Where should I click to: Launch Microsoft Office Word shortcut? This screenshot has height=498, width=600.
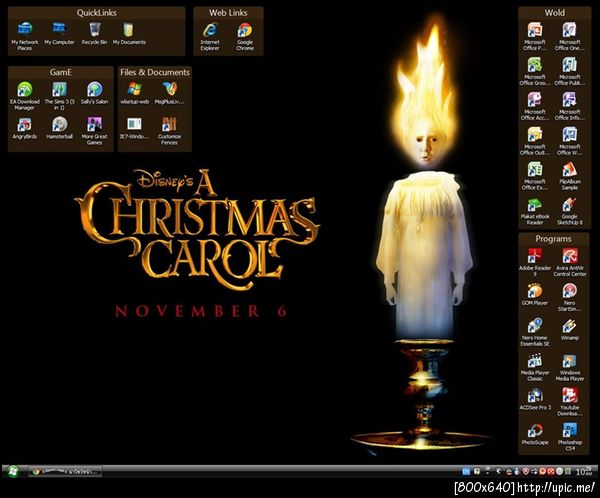point(569,141)
